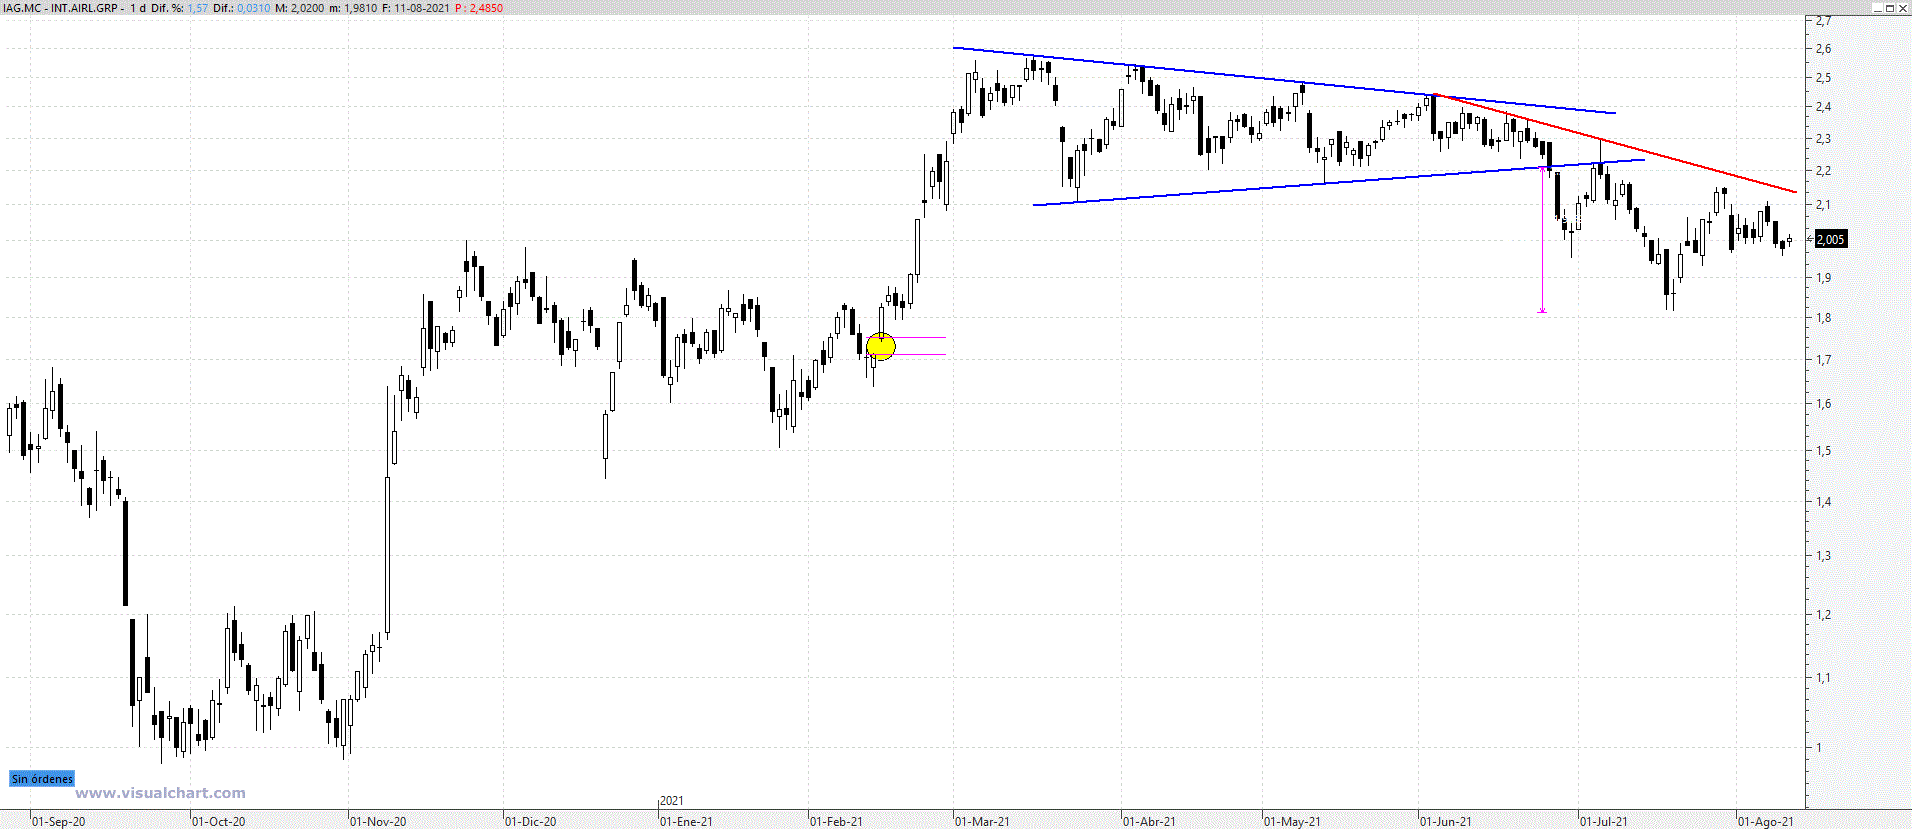
Task: Click the 01-Mar-21 date label
Action: [982, 822]
